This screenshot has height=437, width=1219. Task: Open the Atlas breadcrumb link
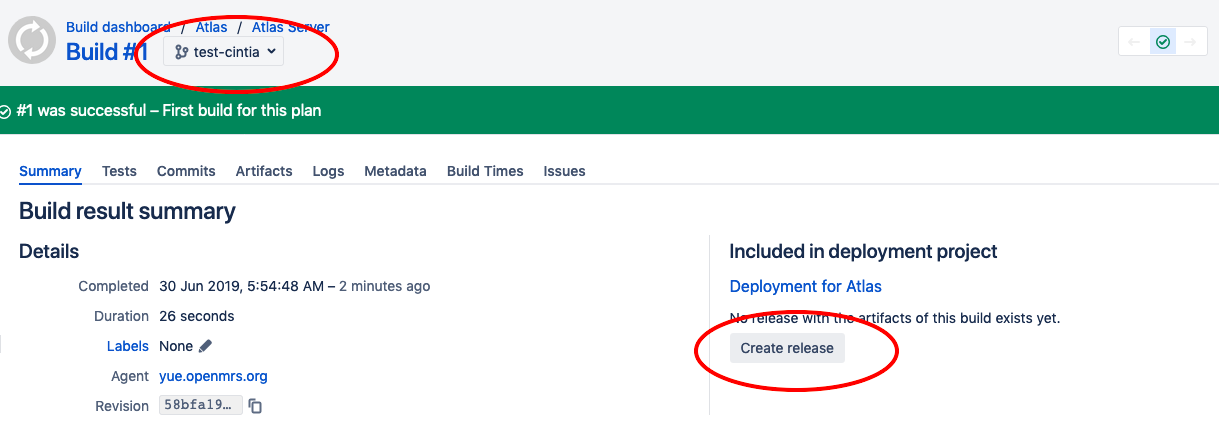click(212, 27)
